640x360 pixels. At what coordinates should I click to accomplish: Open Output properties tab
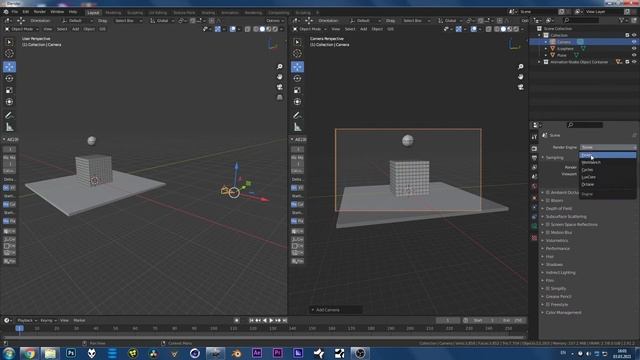pyautogui.click(x=534, y=158)
